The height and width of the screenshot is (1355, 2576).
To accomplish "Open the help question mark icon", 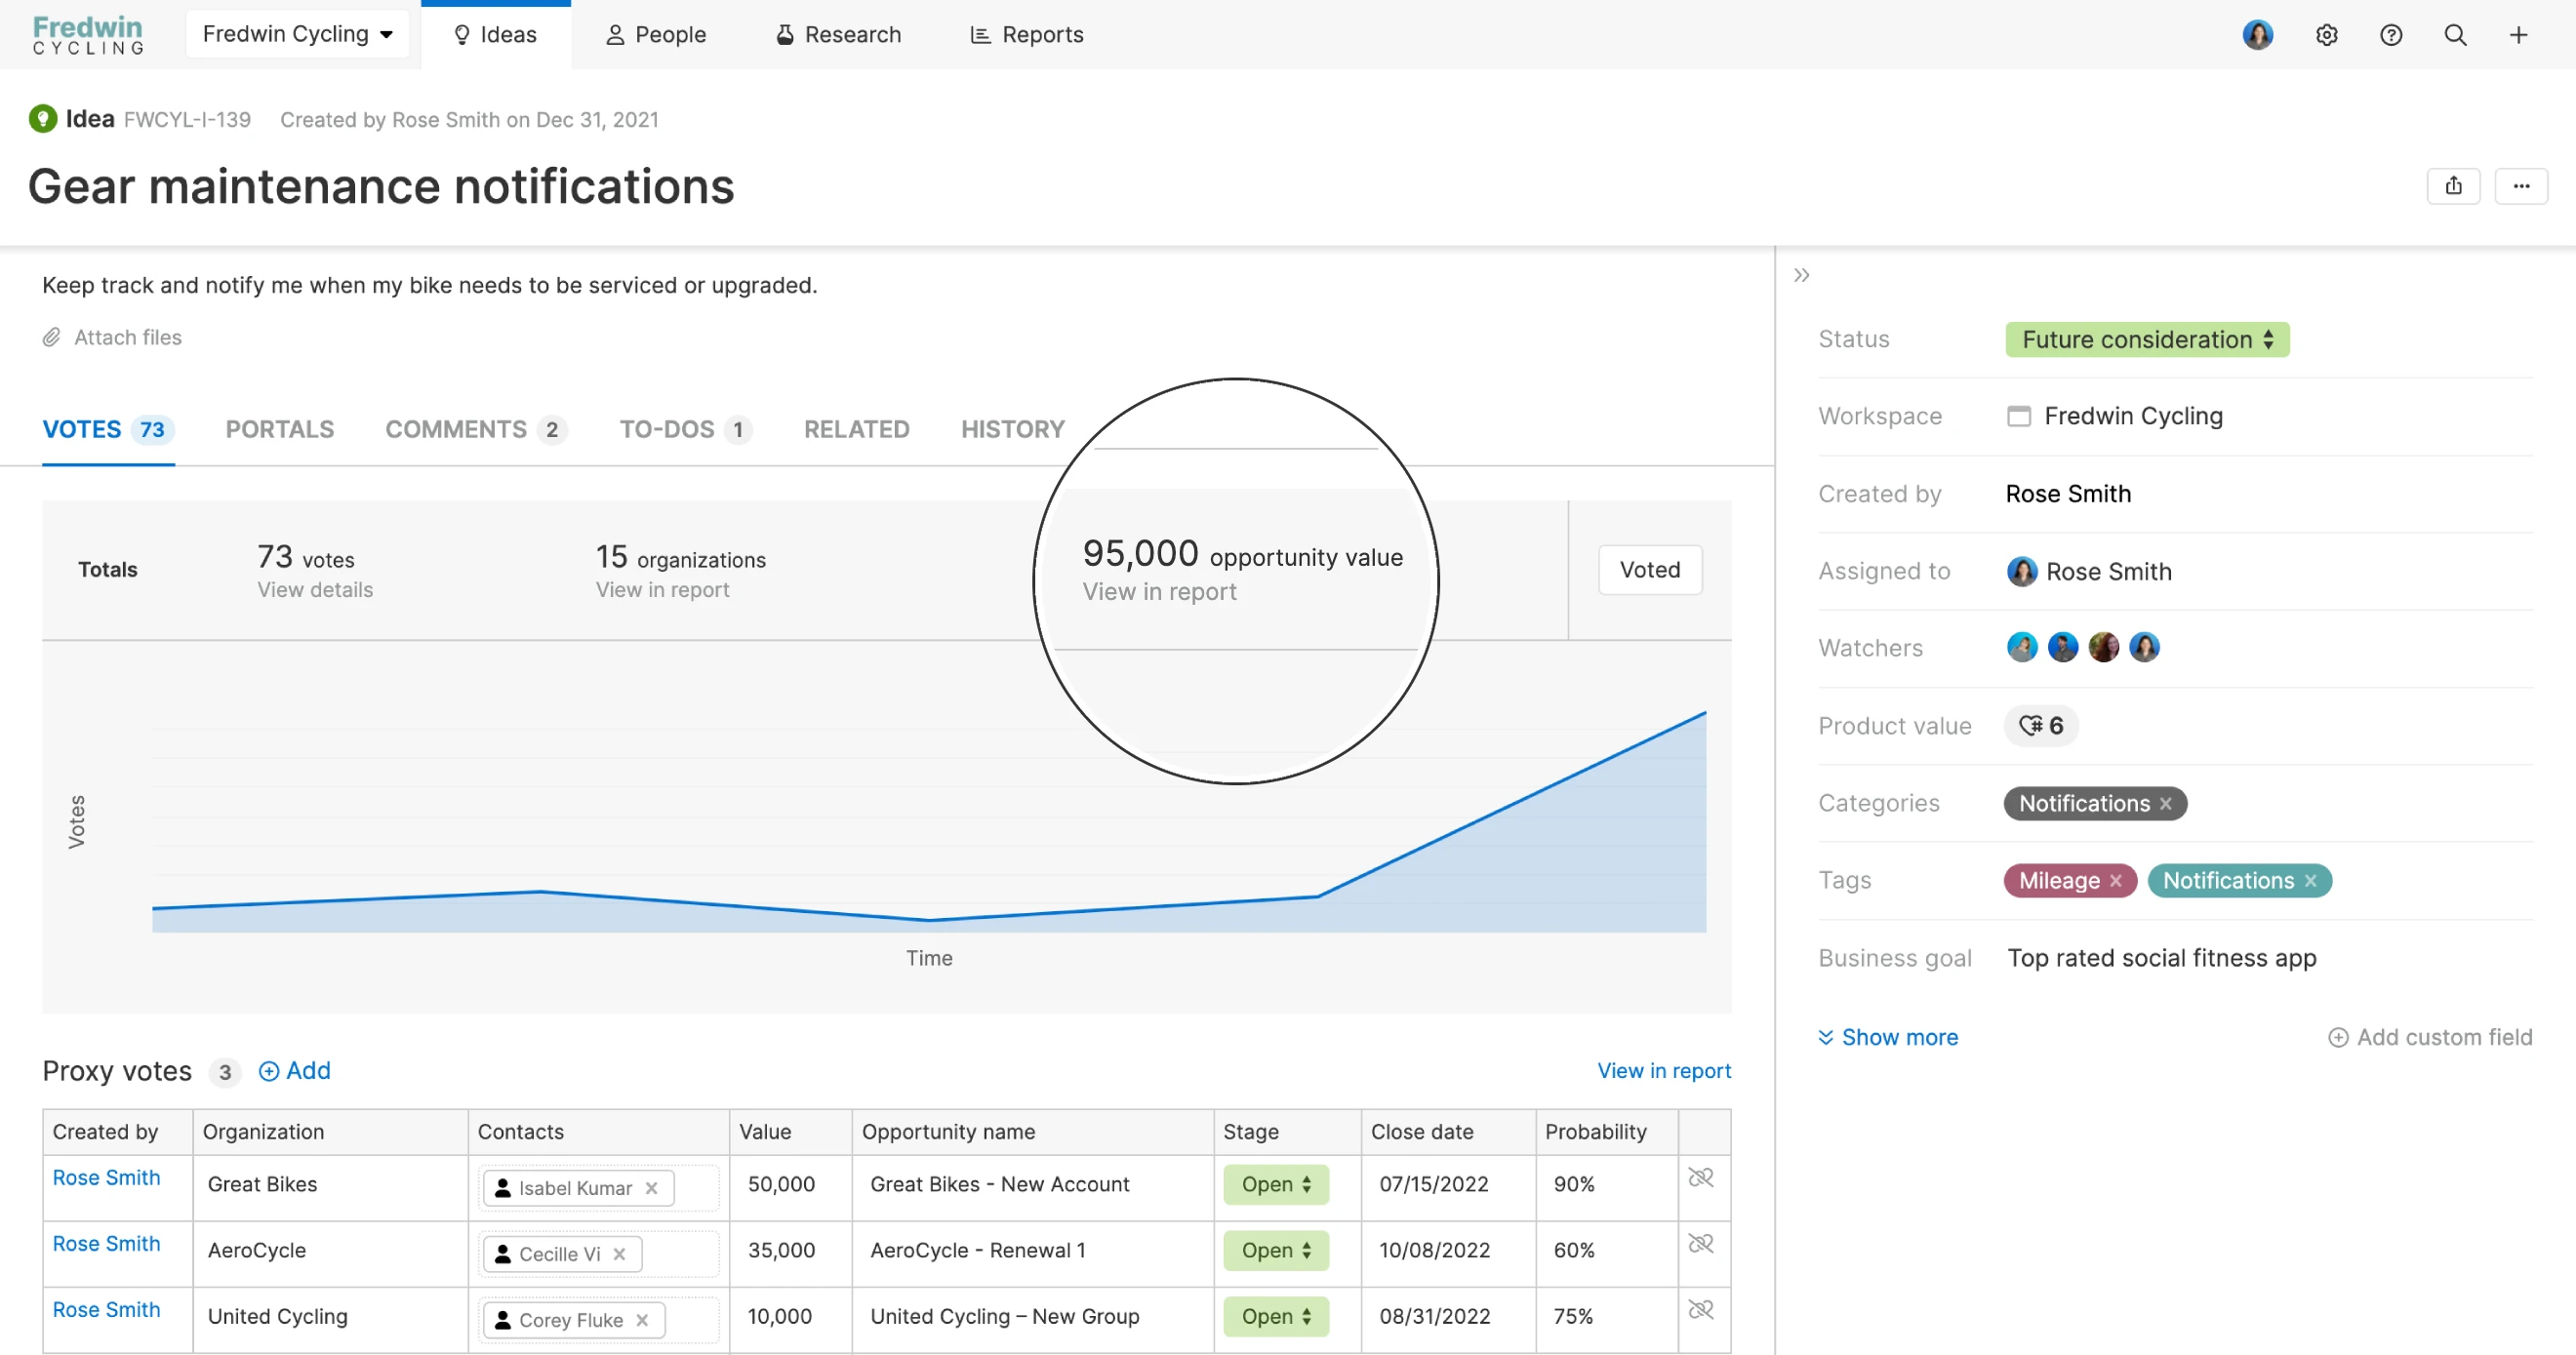I will [x=2390, y=35].
